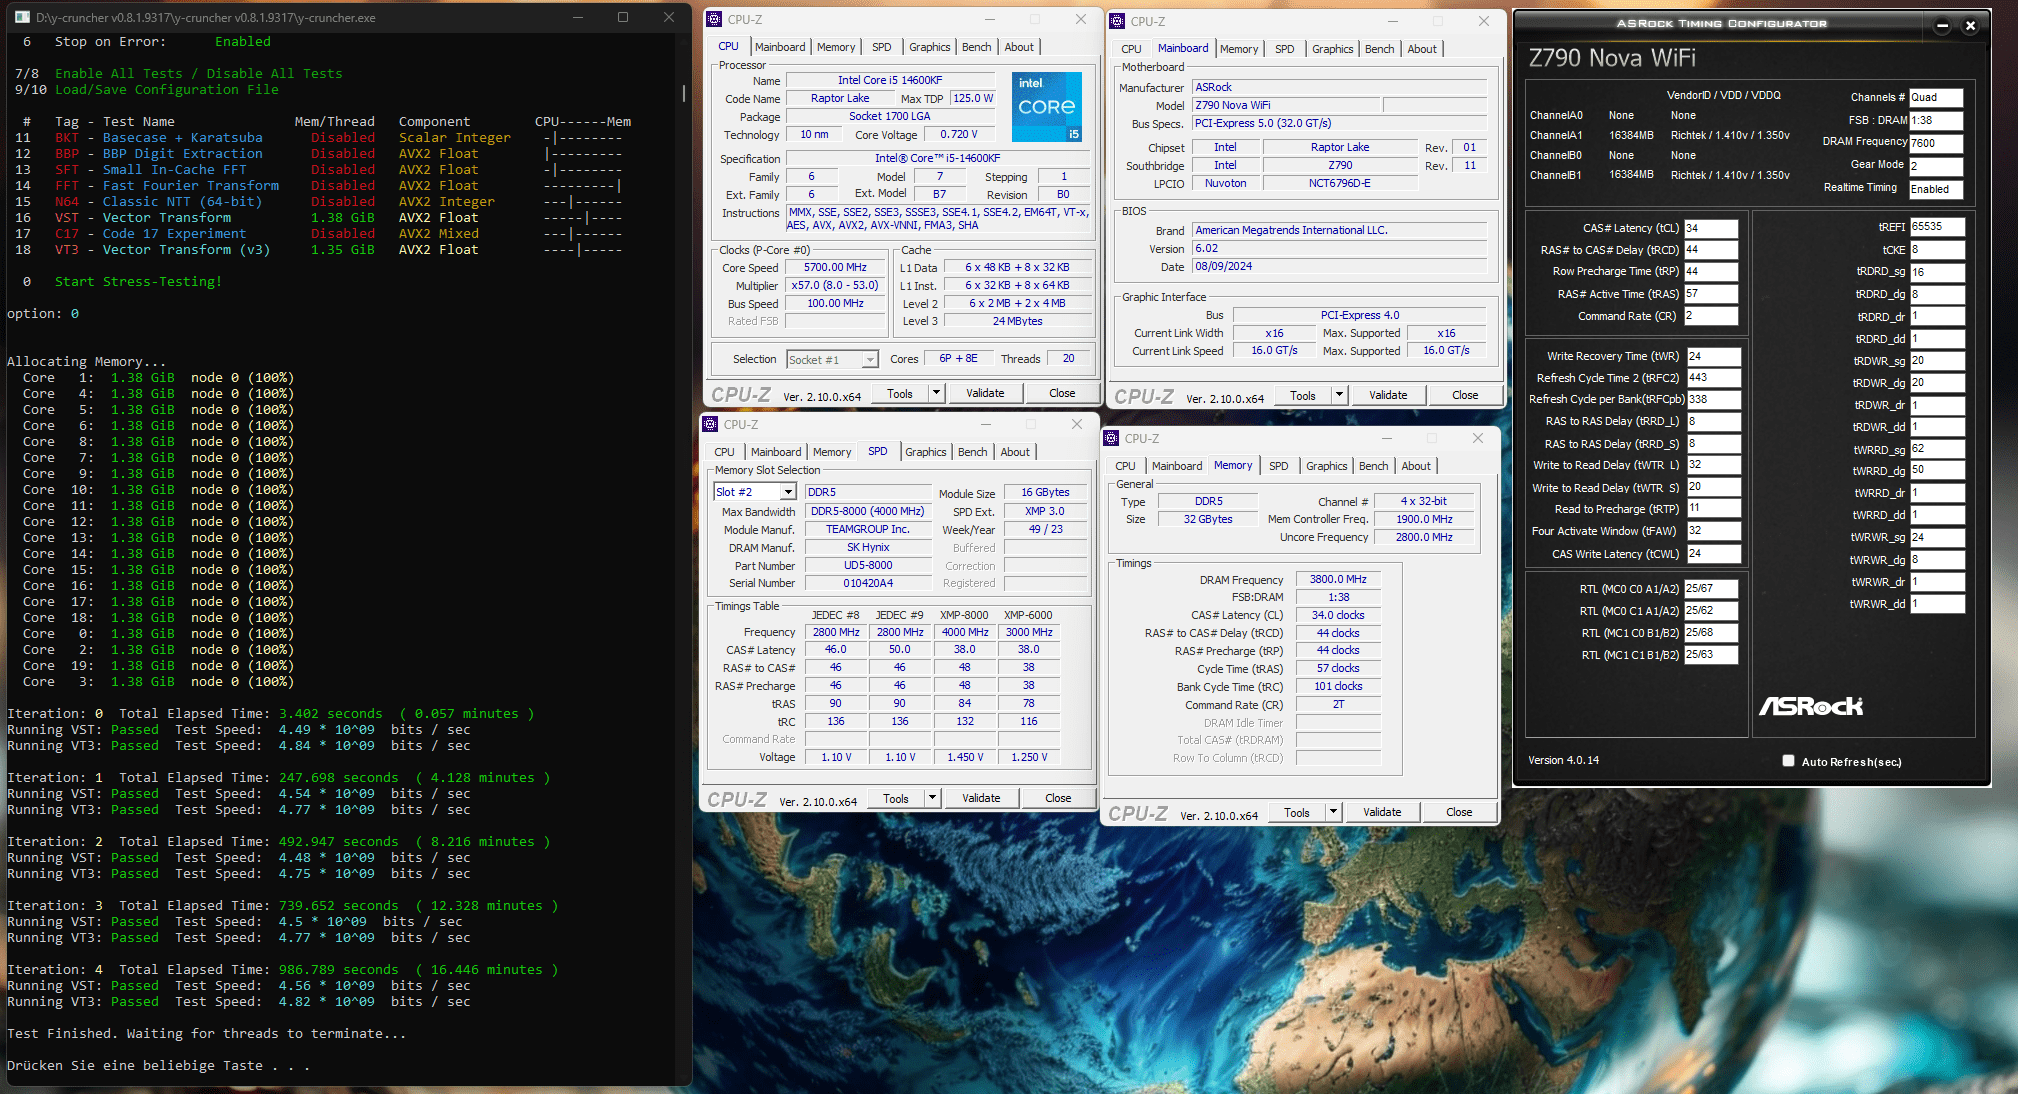Image resolution: width=2018 pixels, height=1094 pixels.
Task: Click the DRAM Frequency 3800.0 MHz value
Action: [1338, 579]
